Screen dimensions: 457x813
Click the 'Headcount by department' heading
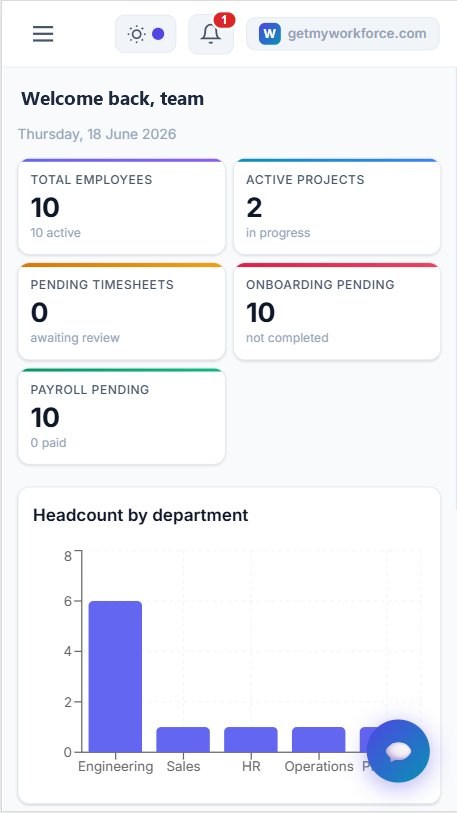coord(141,515)
